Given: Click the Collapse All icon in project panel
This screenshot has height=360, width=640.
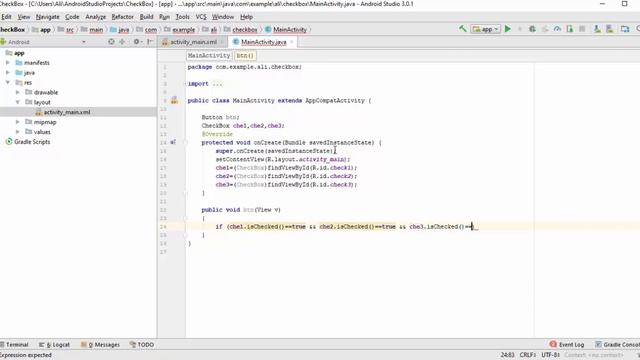Looking at the screenshot, I should click(x=122, y=42).
